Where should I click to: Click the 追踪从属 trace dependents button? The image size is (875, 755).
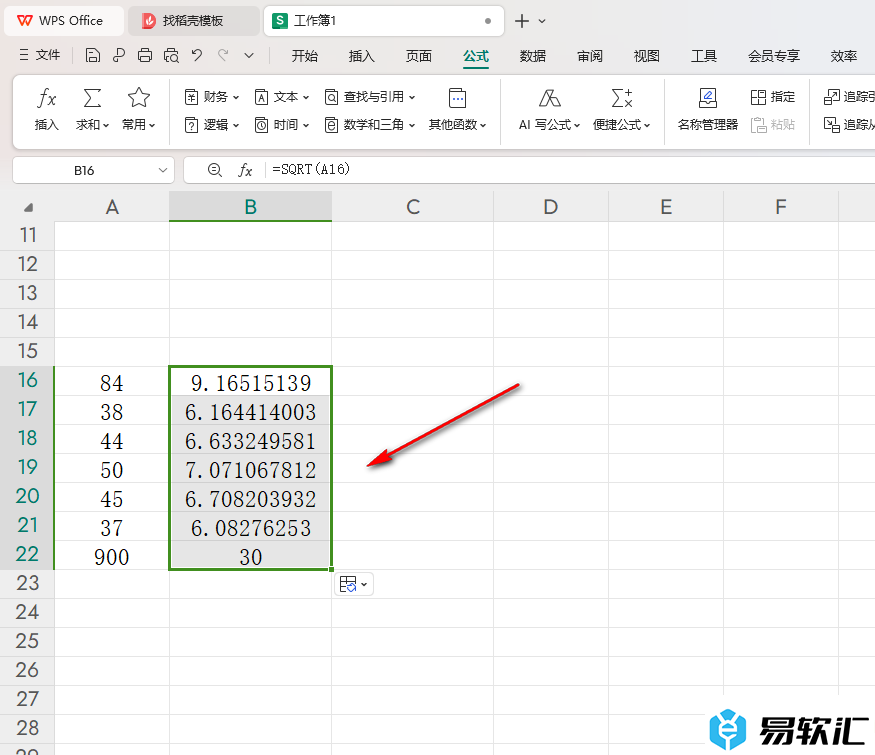click(x=849, y=124)
